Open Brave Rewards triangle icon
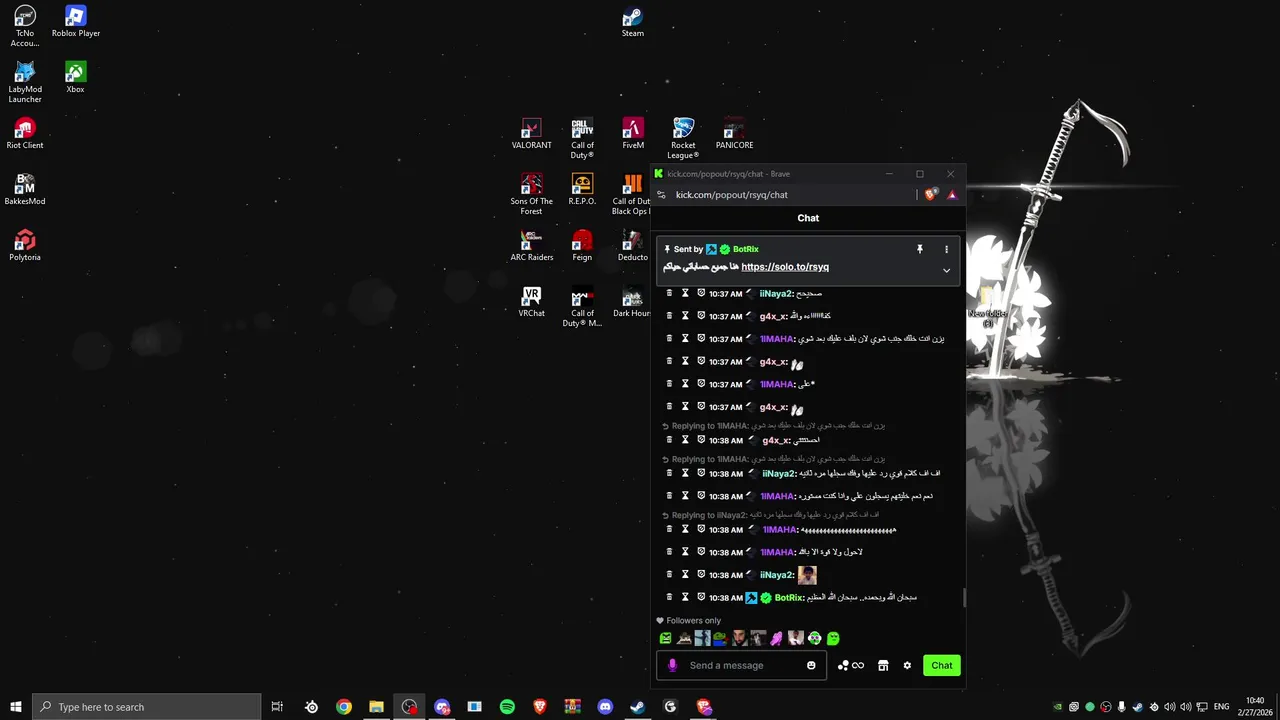1280x720 pixels. [x=952, y=195]
